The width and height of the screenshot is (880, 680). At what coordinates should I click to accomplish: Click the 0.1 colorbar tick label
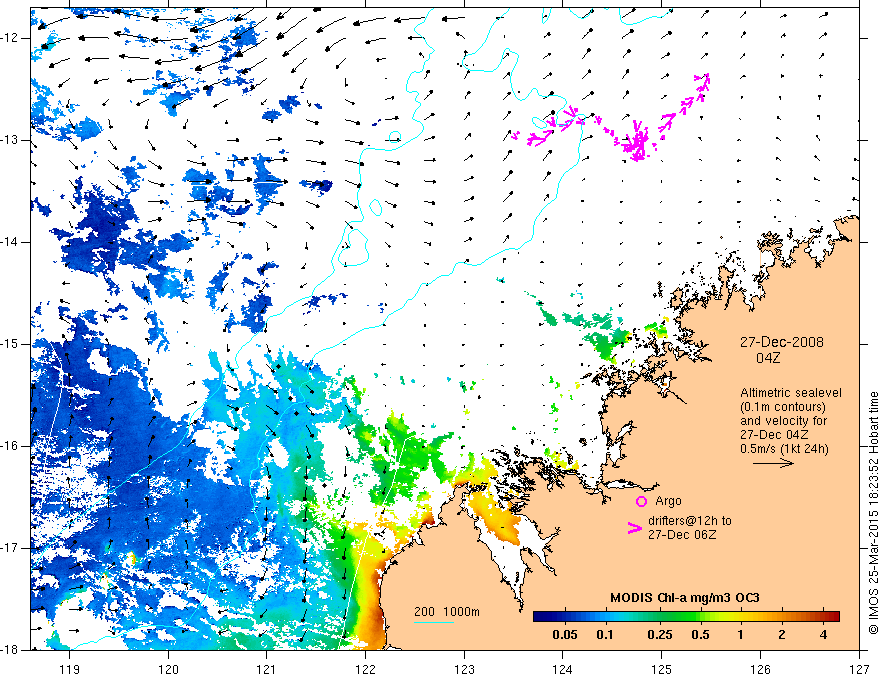[x=604, y=635]
